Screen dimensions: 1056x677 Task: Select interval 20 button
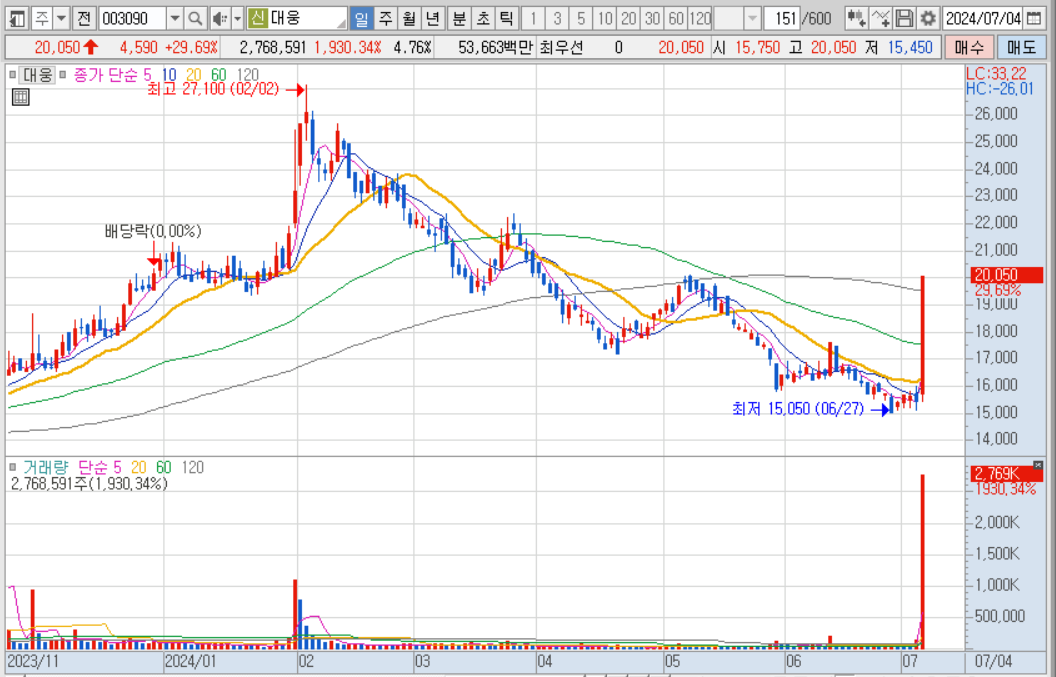[628, 18]
